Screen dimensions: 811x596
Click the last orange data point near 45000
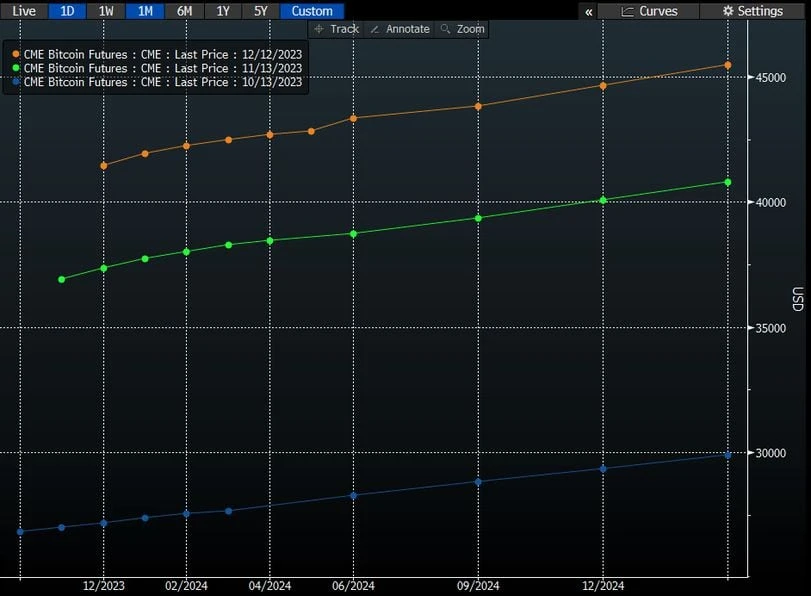point(728,65)
